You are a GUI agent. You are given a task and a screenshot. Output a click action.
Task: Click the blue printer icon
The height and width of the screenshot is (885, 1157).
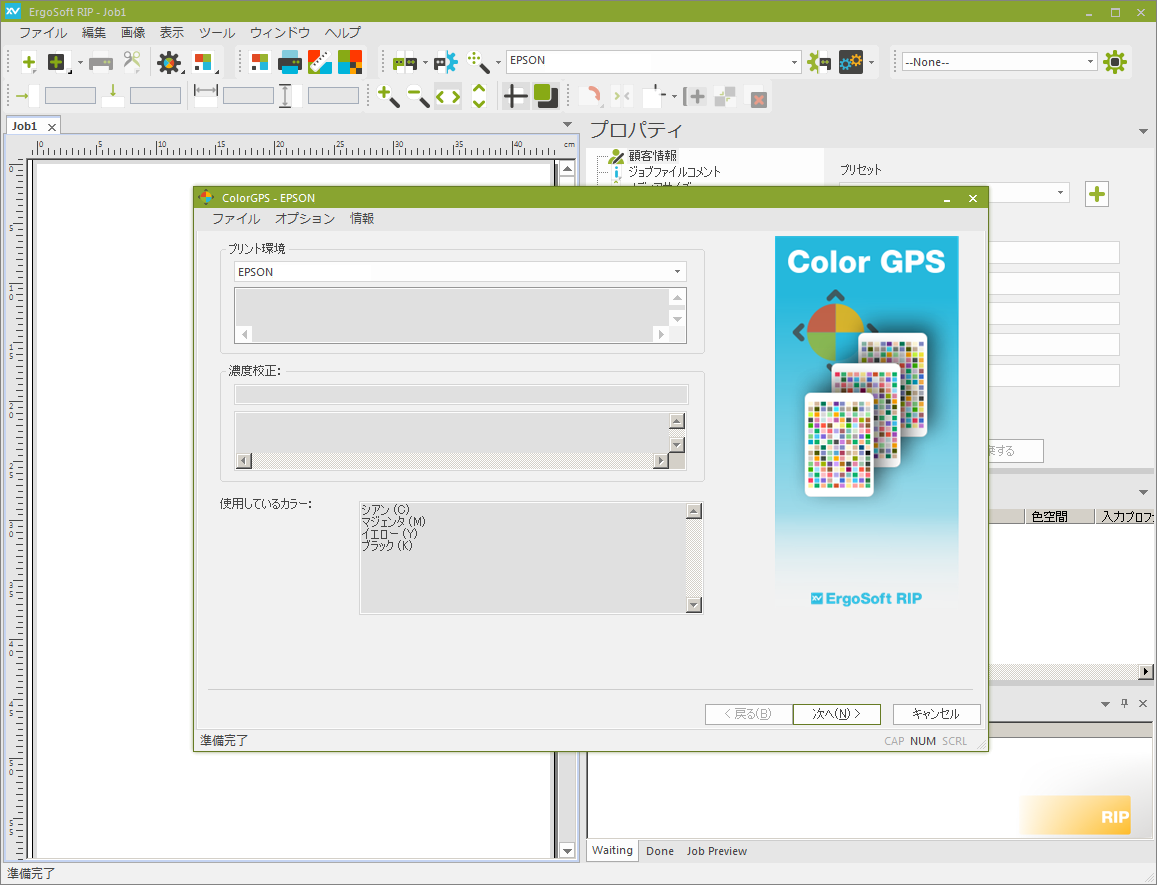290,63
